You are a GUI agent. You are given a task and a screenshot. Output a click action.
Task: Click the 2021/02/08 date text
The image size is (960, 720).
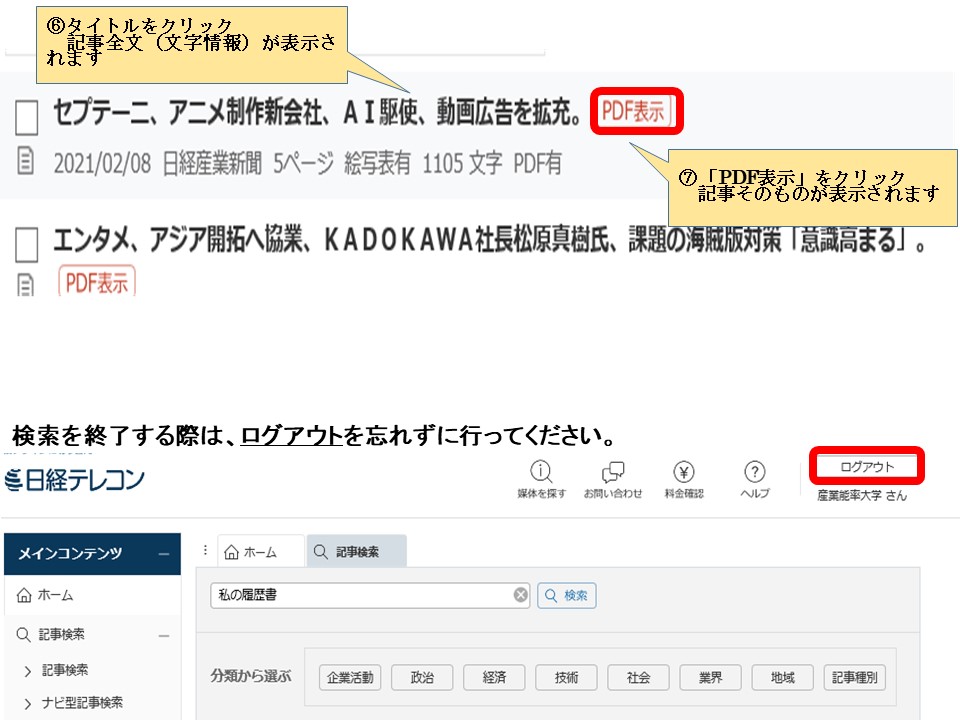(x=102, y=163)
